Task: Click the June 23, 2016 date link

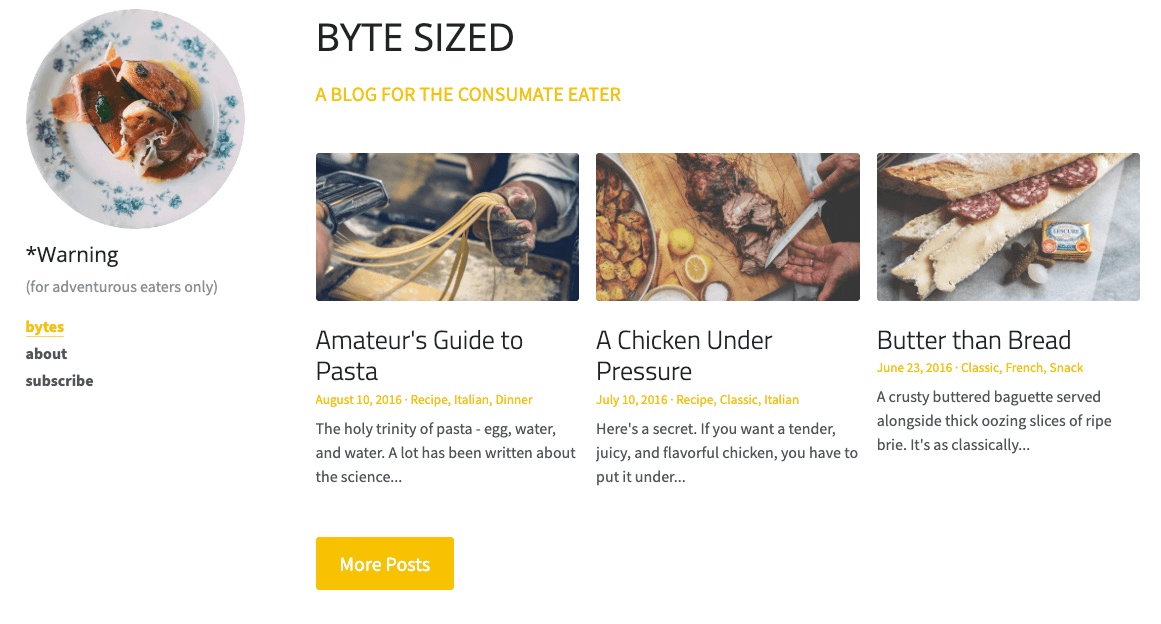Action: [913, 367]
